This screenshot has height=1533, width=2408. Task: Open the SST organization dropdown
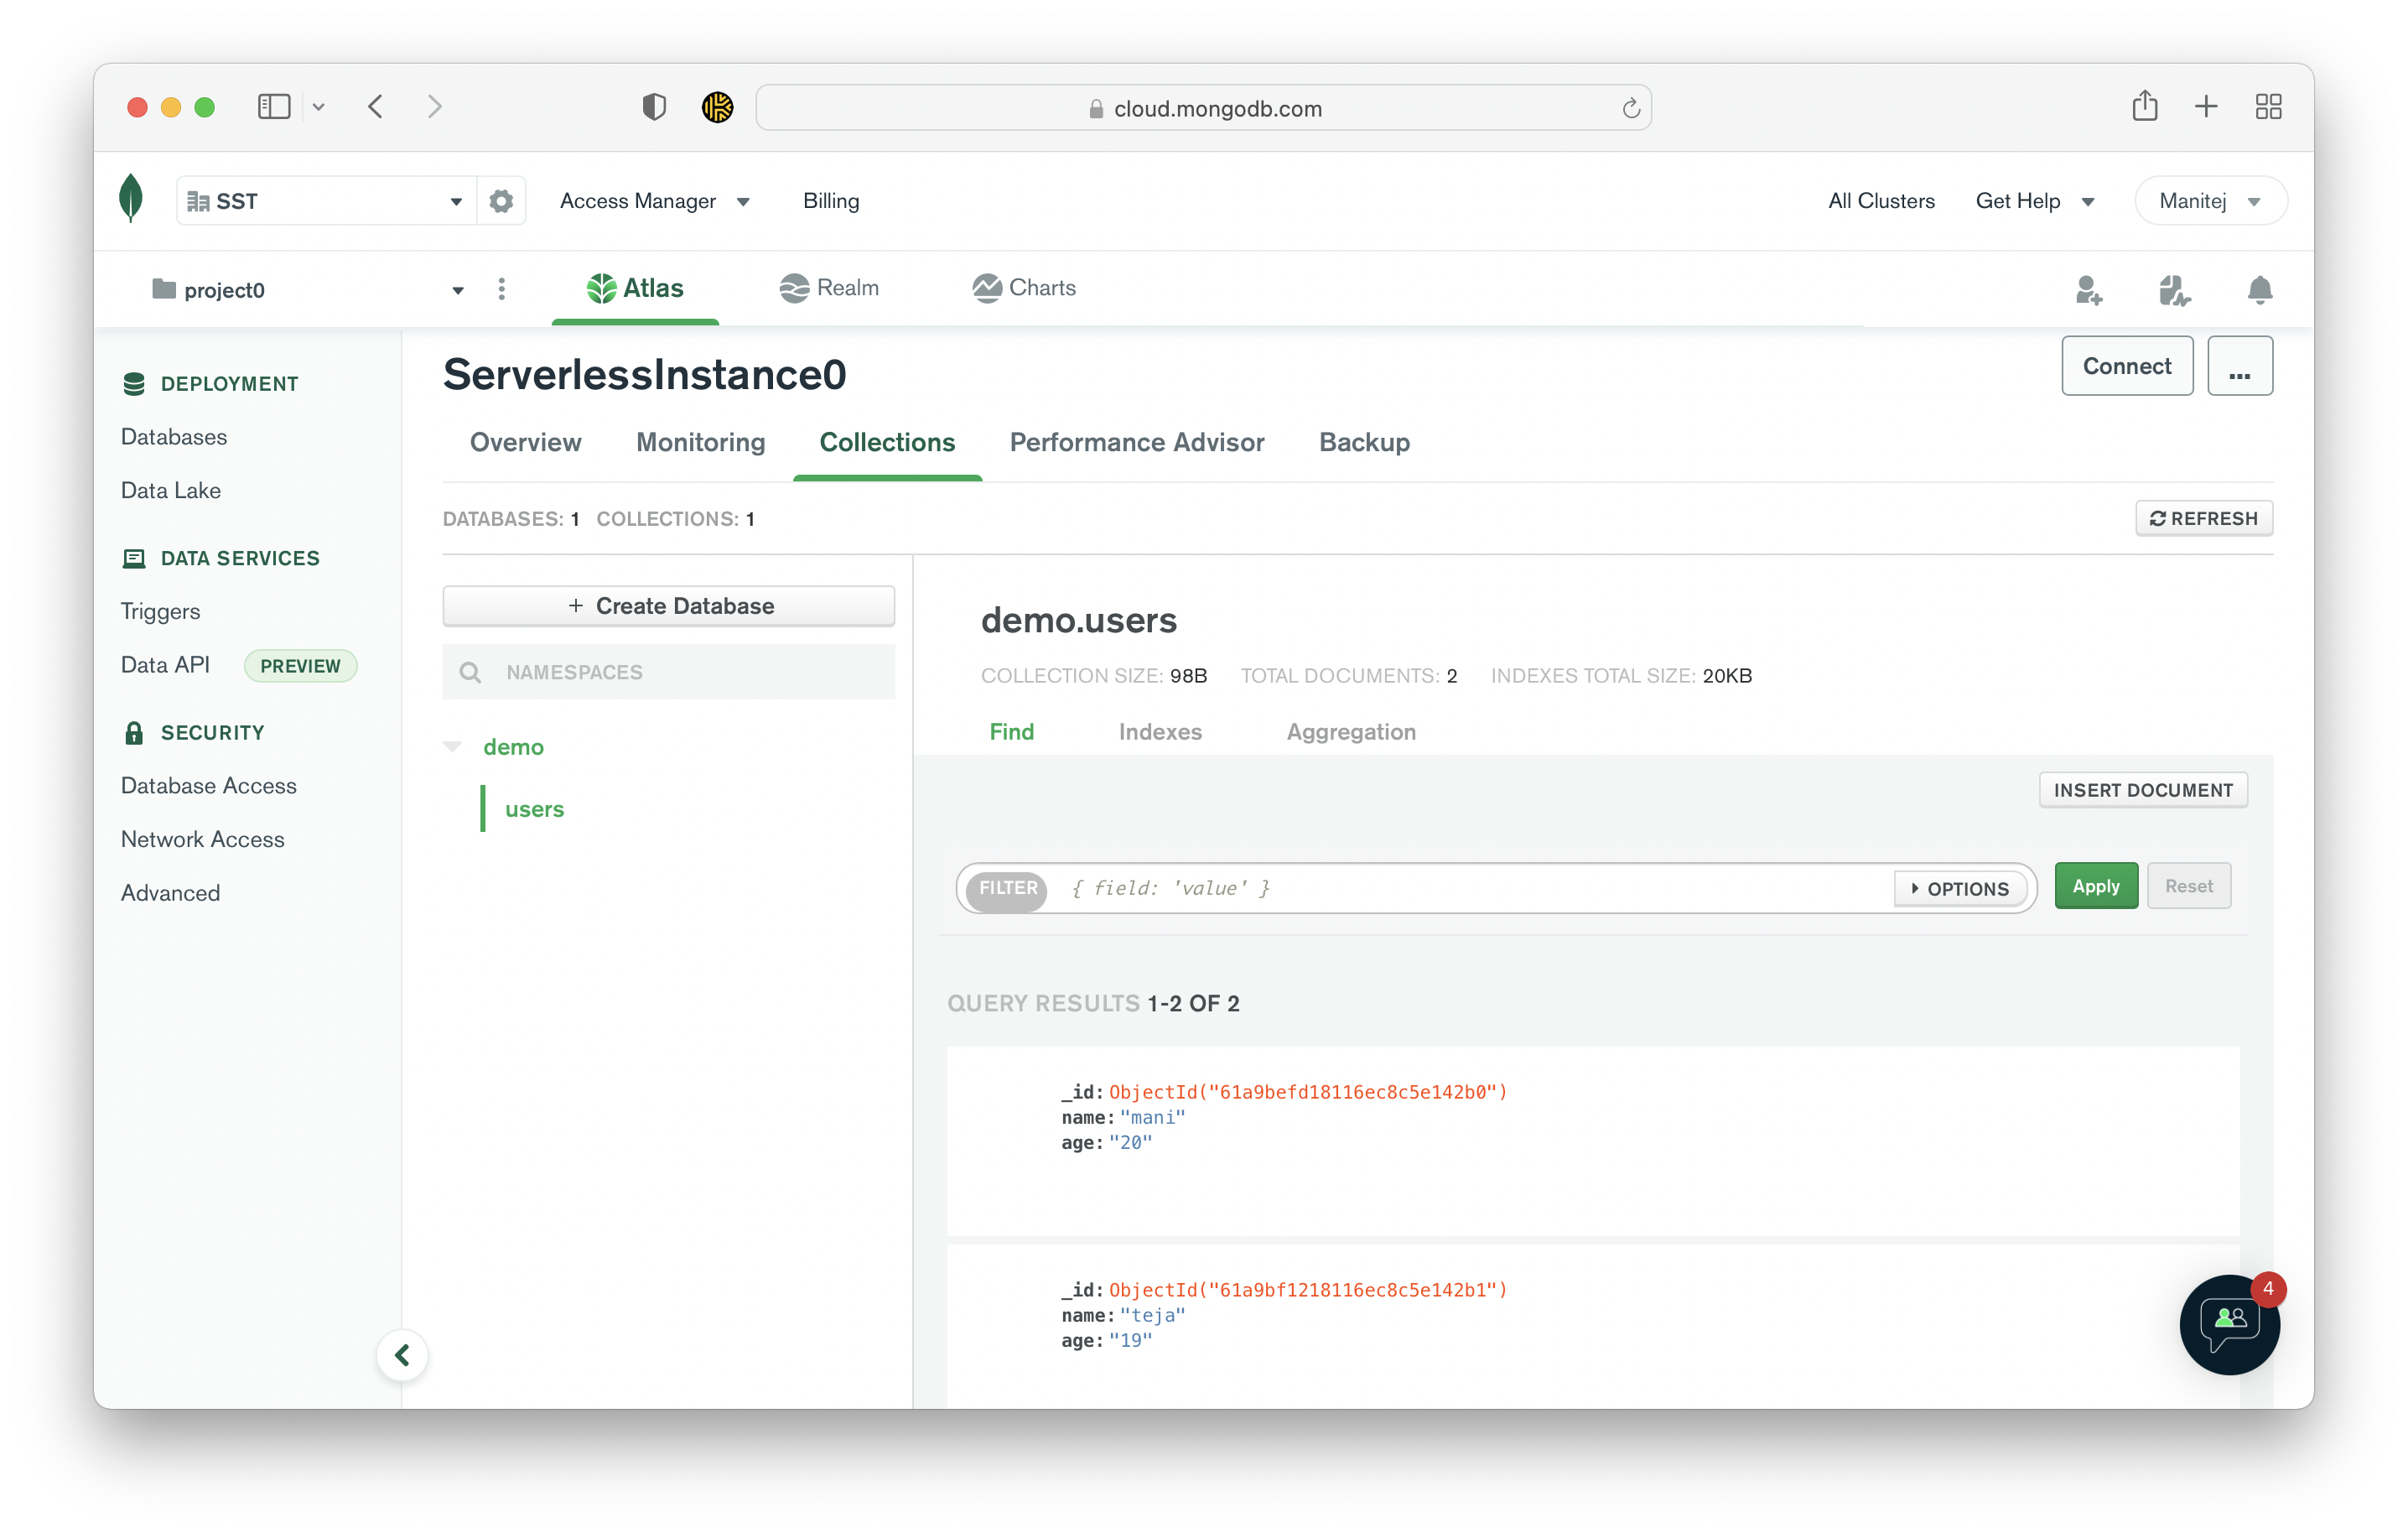456,200
